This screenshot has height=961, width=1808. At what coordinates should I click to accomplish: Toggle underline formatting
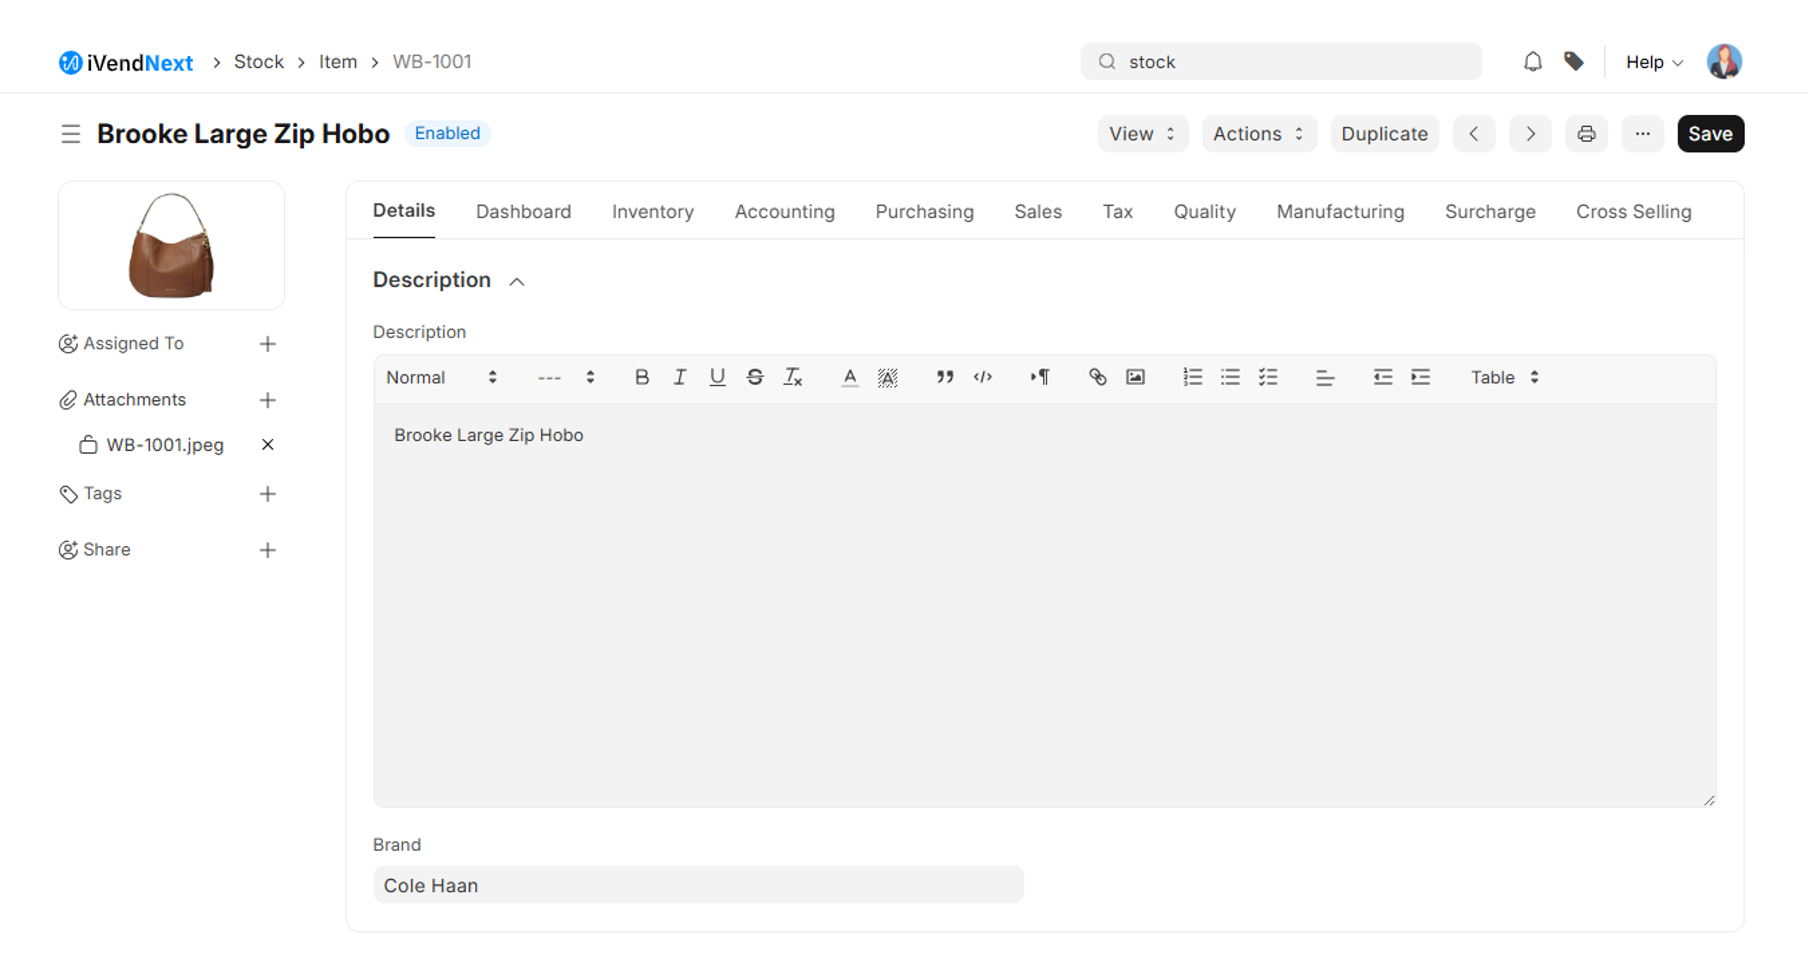(717, 377)
